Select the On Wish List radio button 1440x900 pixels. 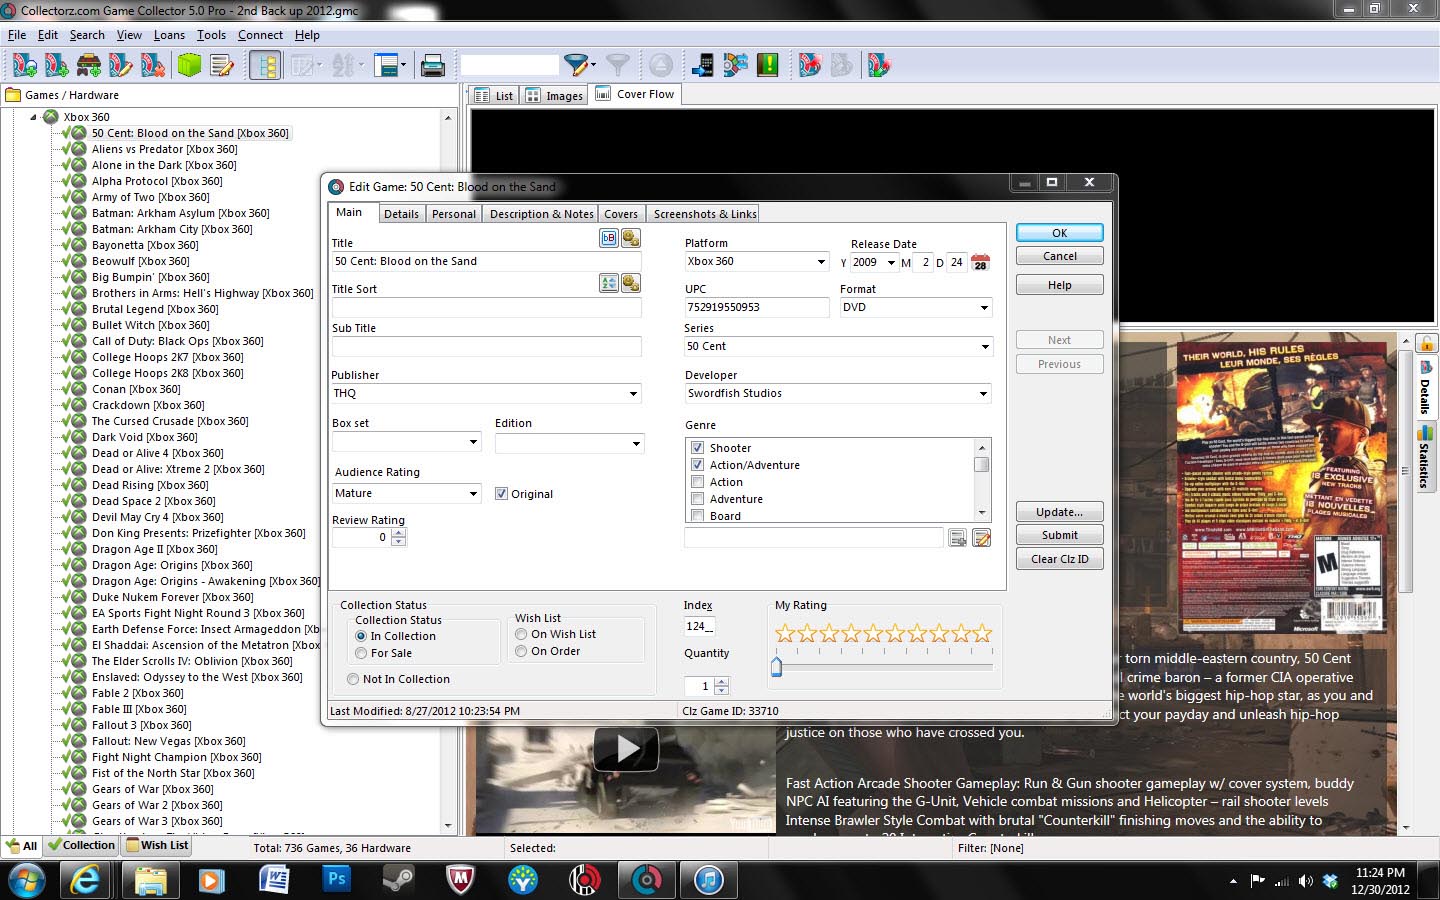(x=521, y=634)
